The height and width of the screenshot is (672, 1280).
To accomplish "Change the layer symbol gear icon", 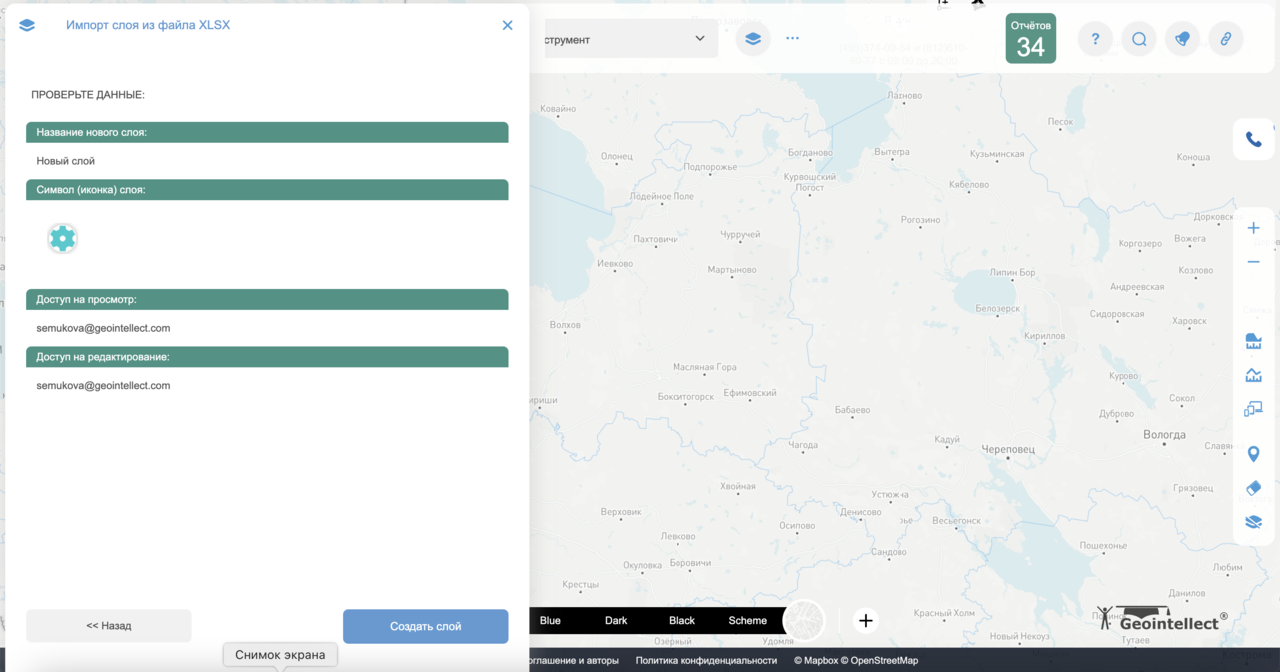I will pos(62,238).
